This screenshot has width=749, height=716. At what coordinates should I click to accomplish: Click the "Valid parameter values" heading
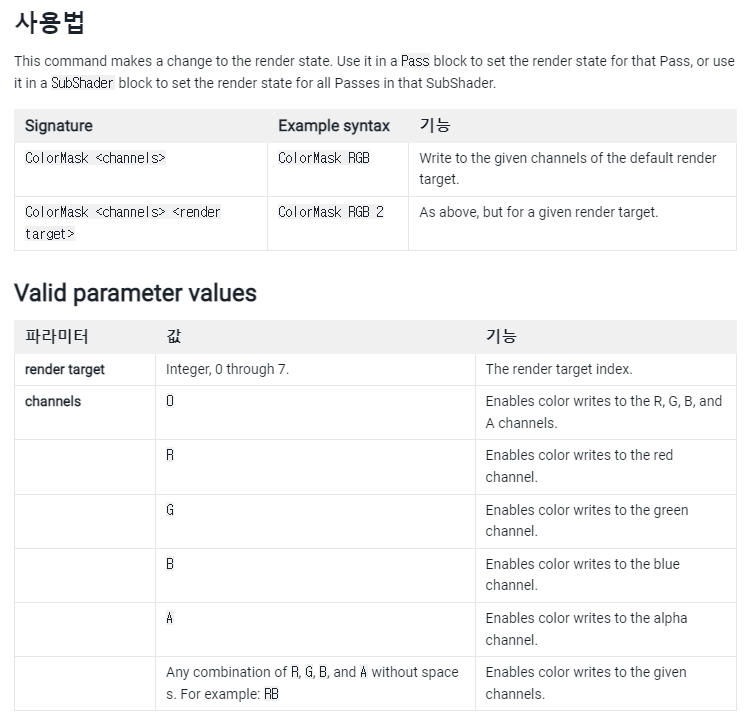tap(135, 293)
